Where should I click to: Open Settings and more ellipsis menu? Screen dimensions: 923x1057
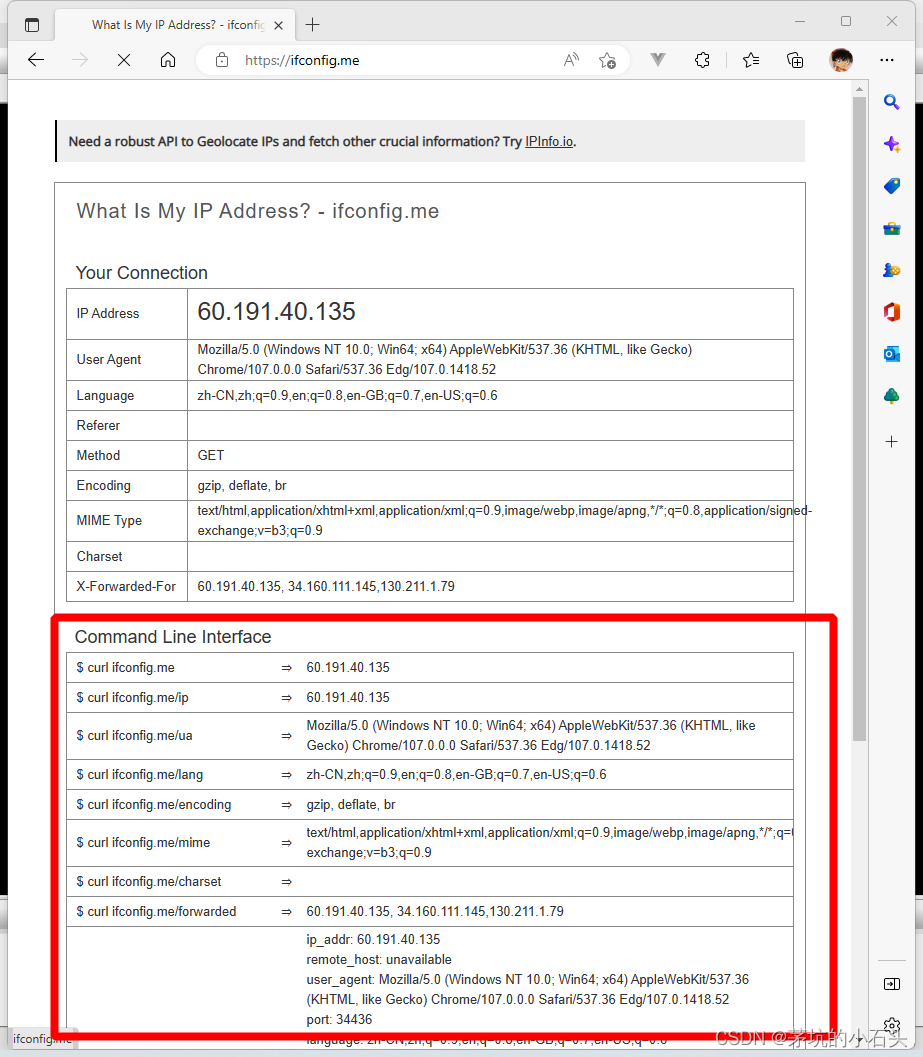(887, 60)
